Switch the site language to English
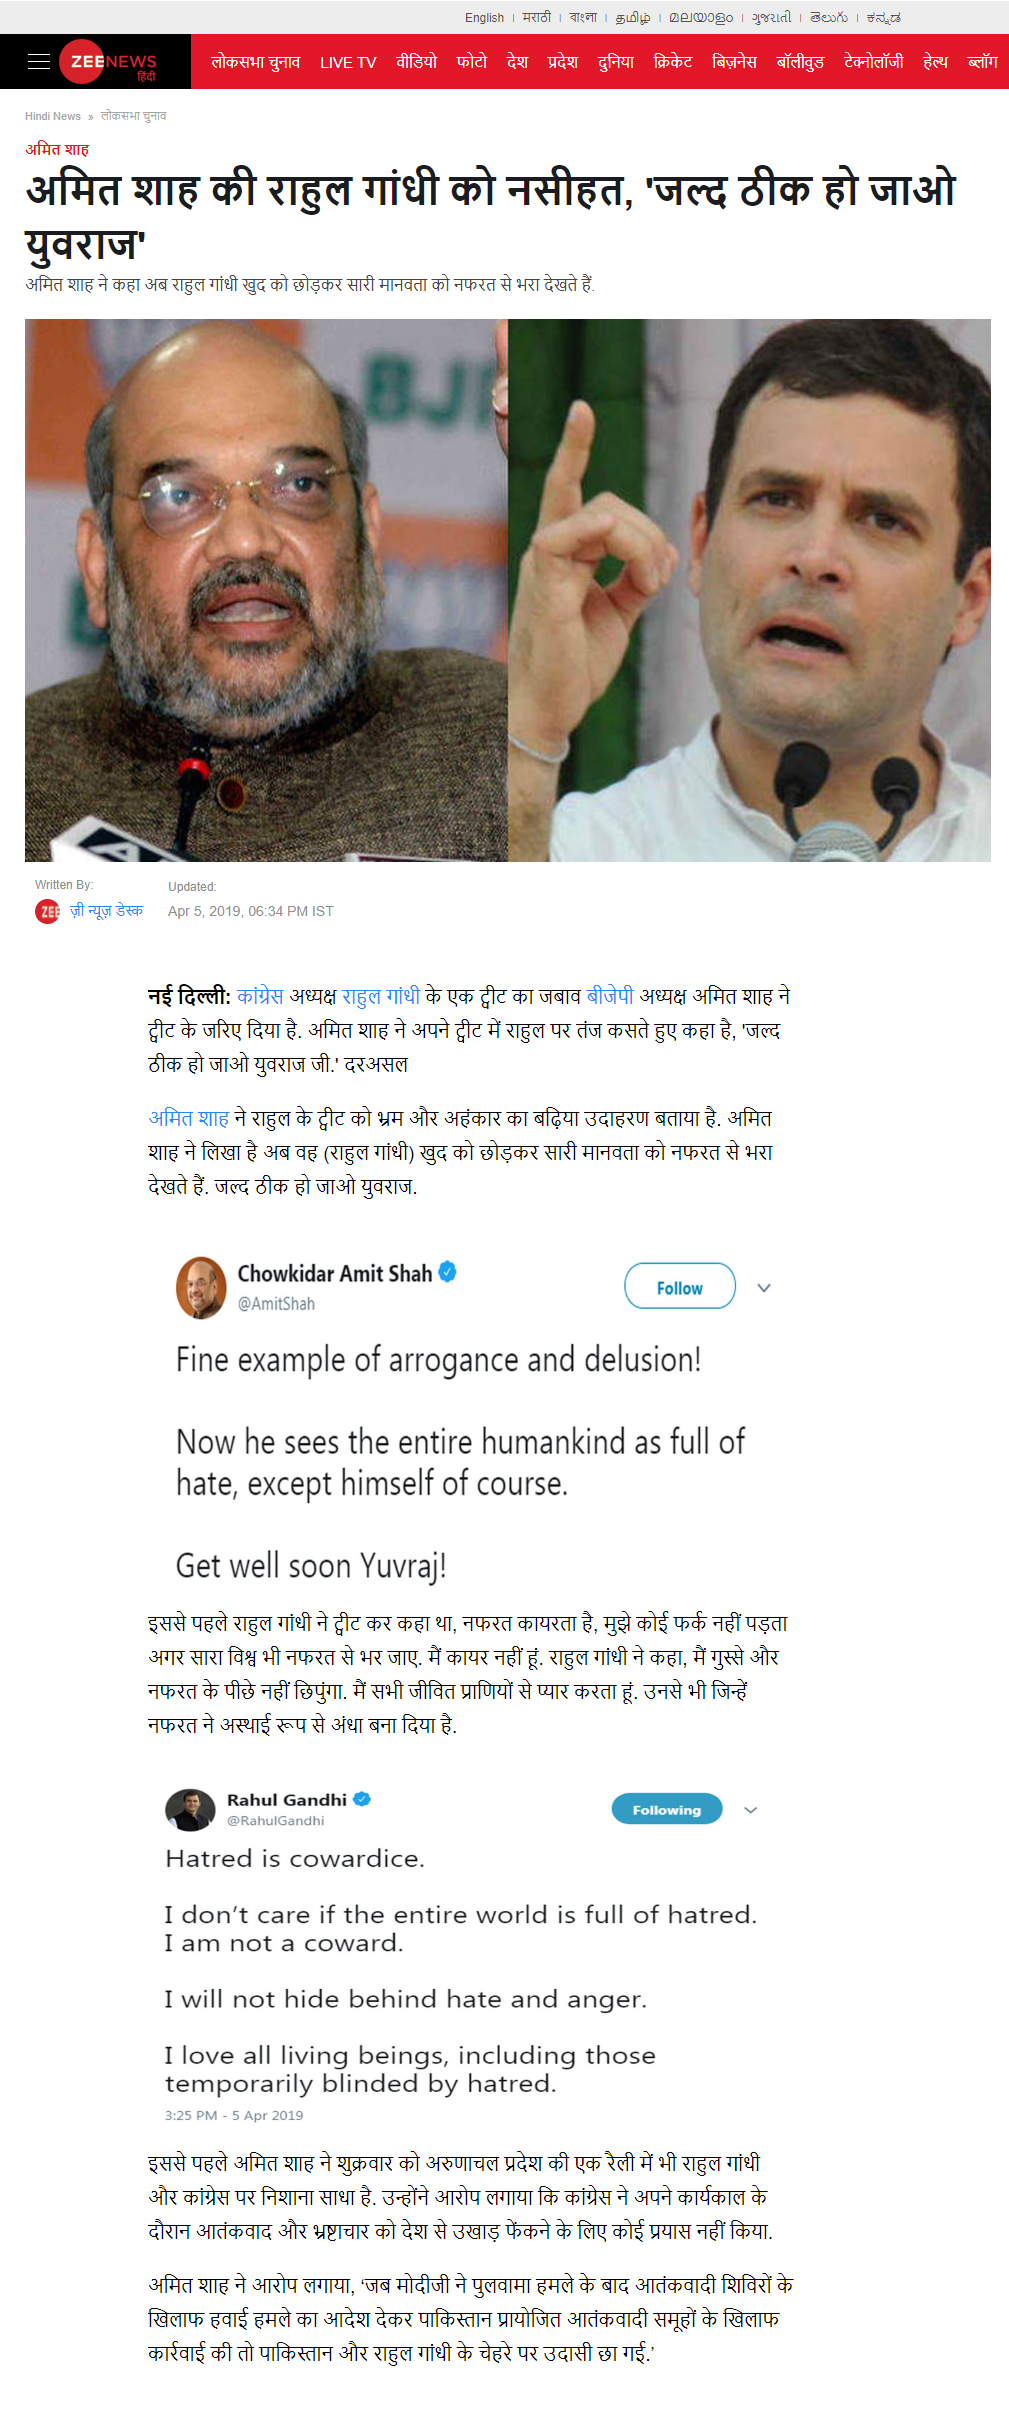This screenshot has height=2413, width=1009. 484,18
